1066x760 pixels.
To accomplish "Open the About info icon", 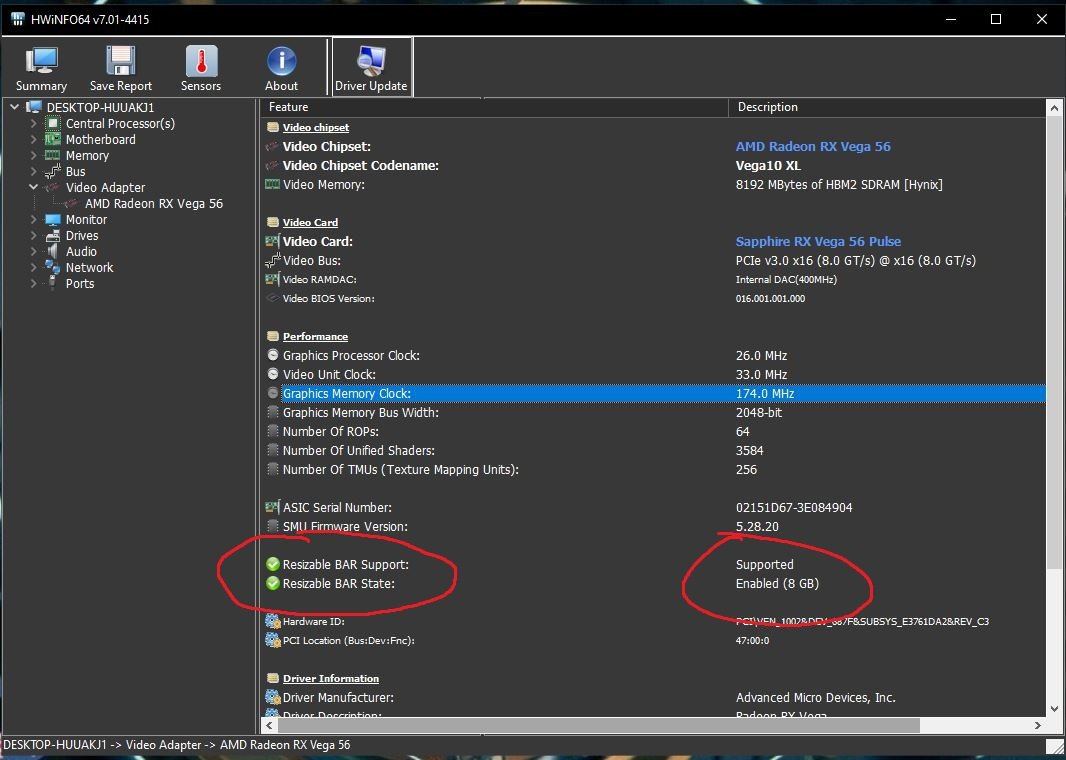I will pyautogui.click(x=281, y=61).
